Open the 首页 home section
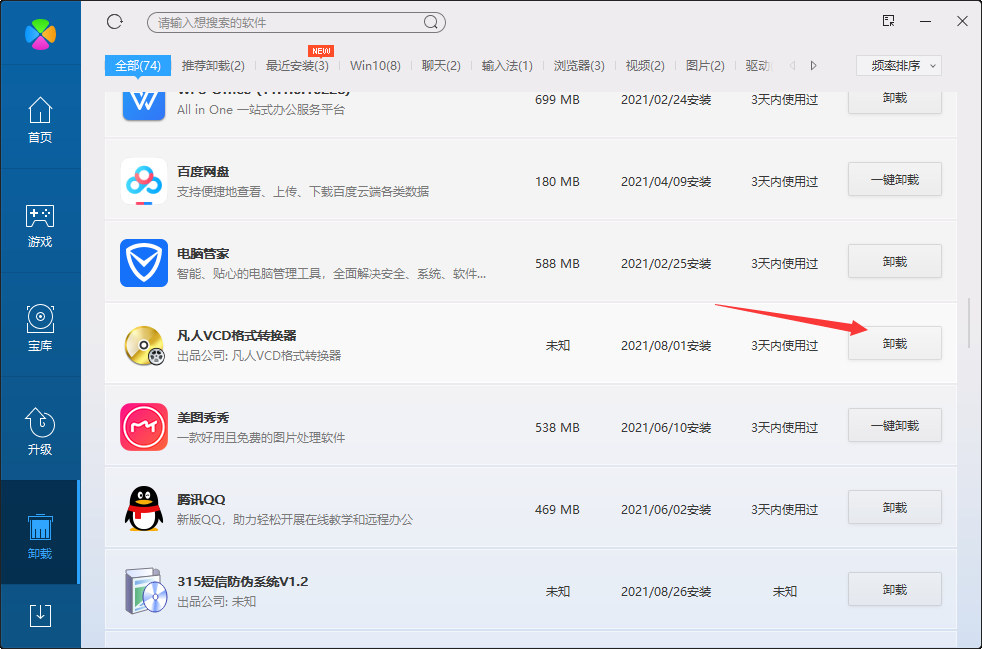The height and width of the screenshot is (649, 982). click(x=40, y=119)
